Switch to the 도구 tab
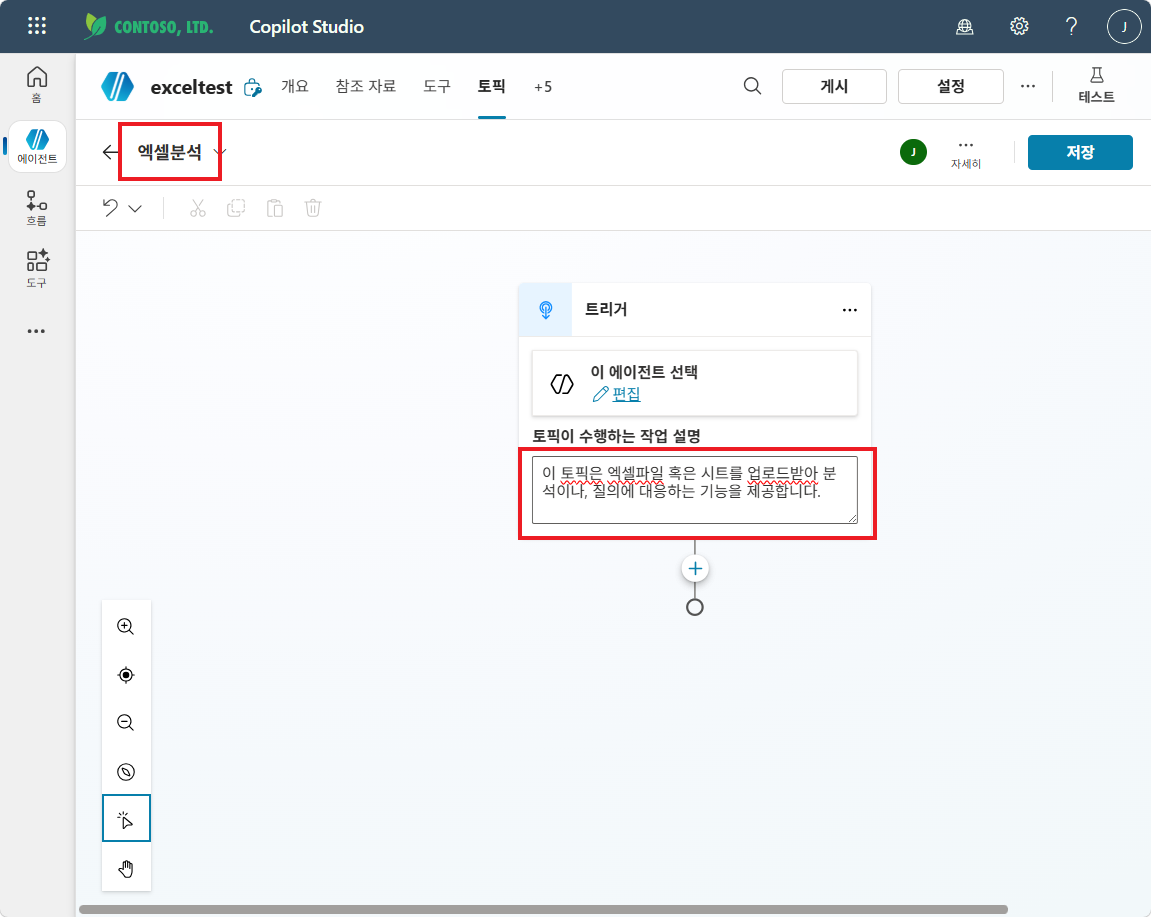The image size is (1151, 917). pyautogui.click(x=437, y=86)
